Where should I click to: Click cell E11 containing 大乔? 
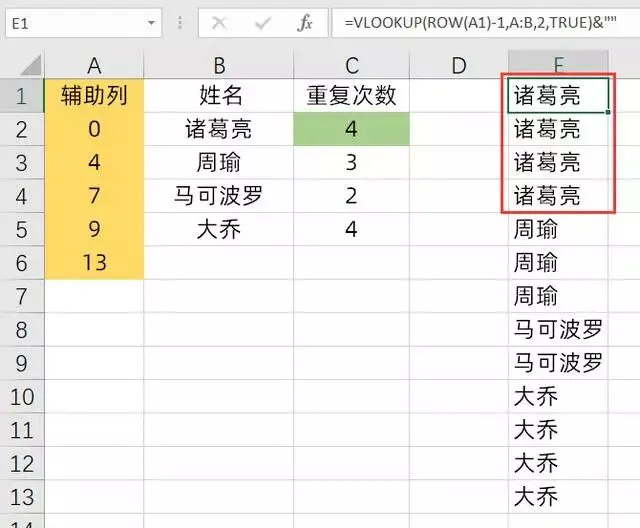pos(558,430)
